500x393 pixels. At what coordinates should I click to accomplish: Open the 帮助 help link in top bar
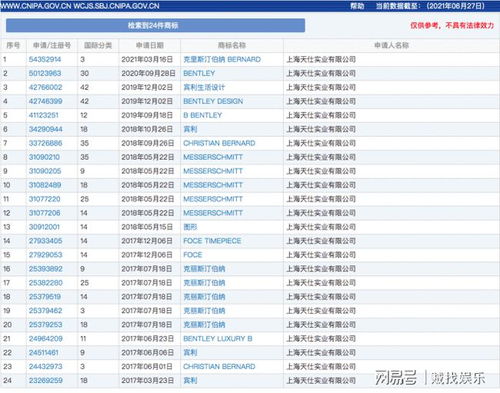(357, 6)
